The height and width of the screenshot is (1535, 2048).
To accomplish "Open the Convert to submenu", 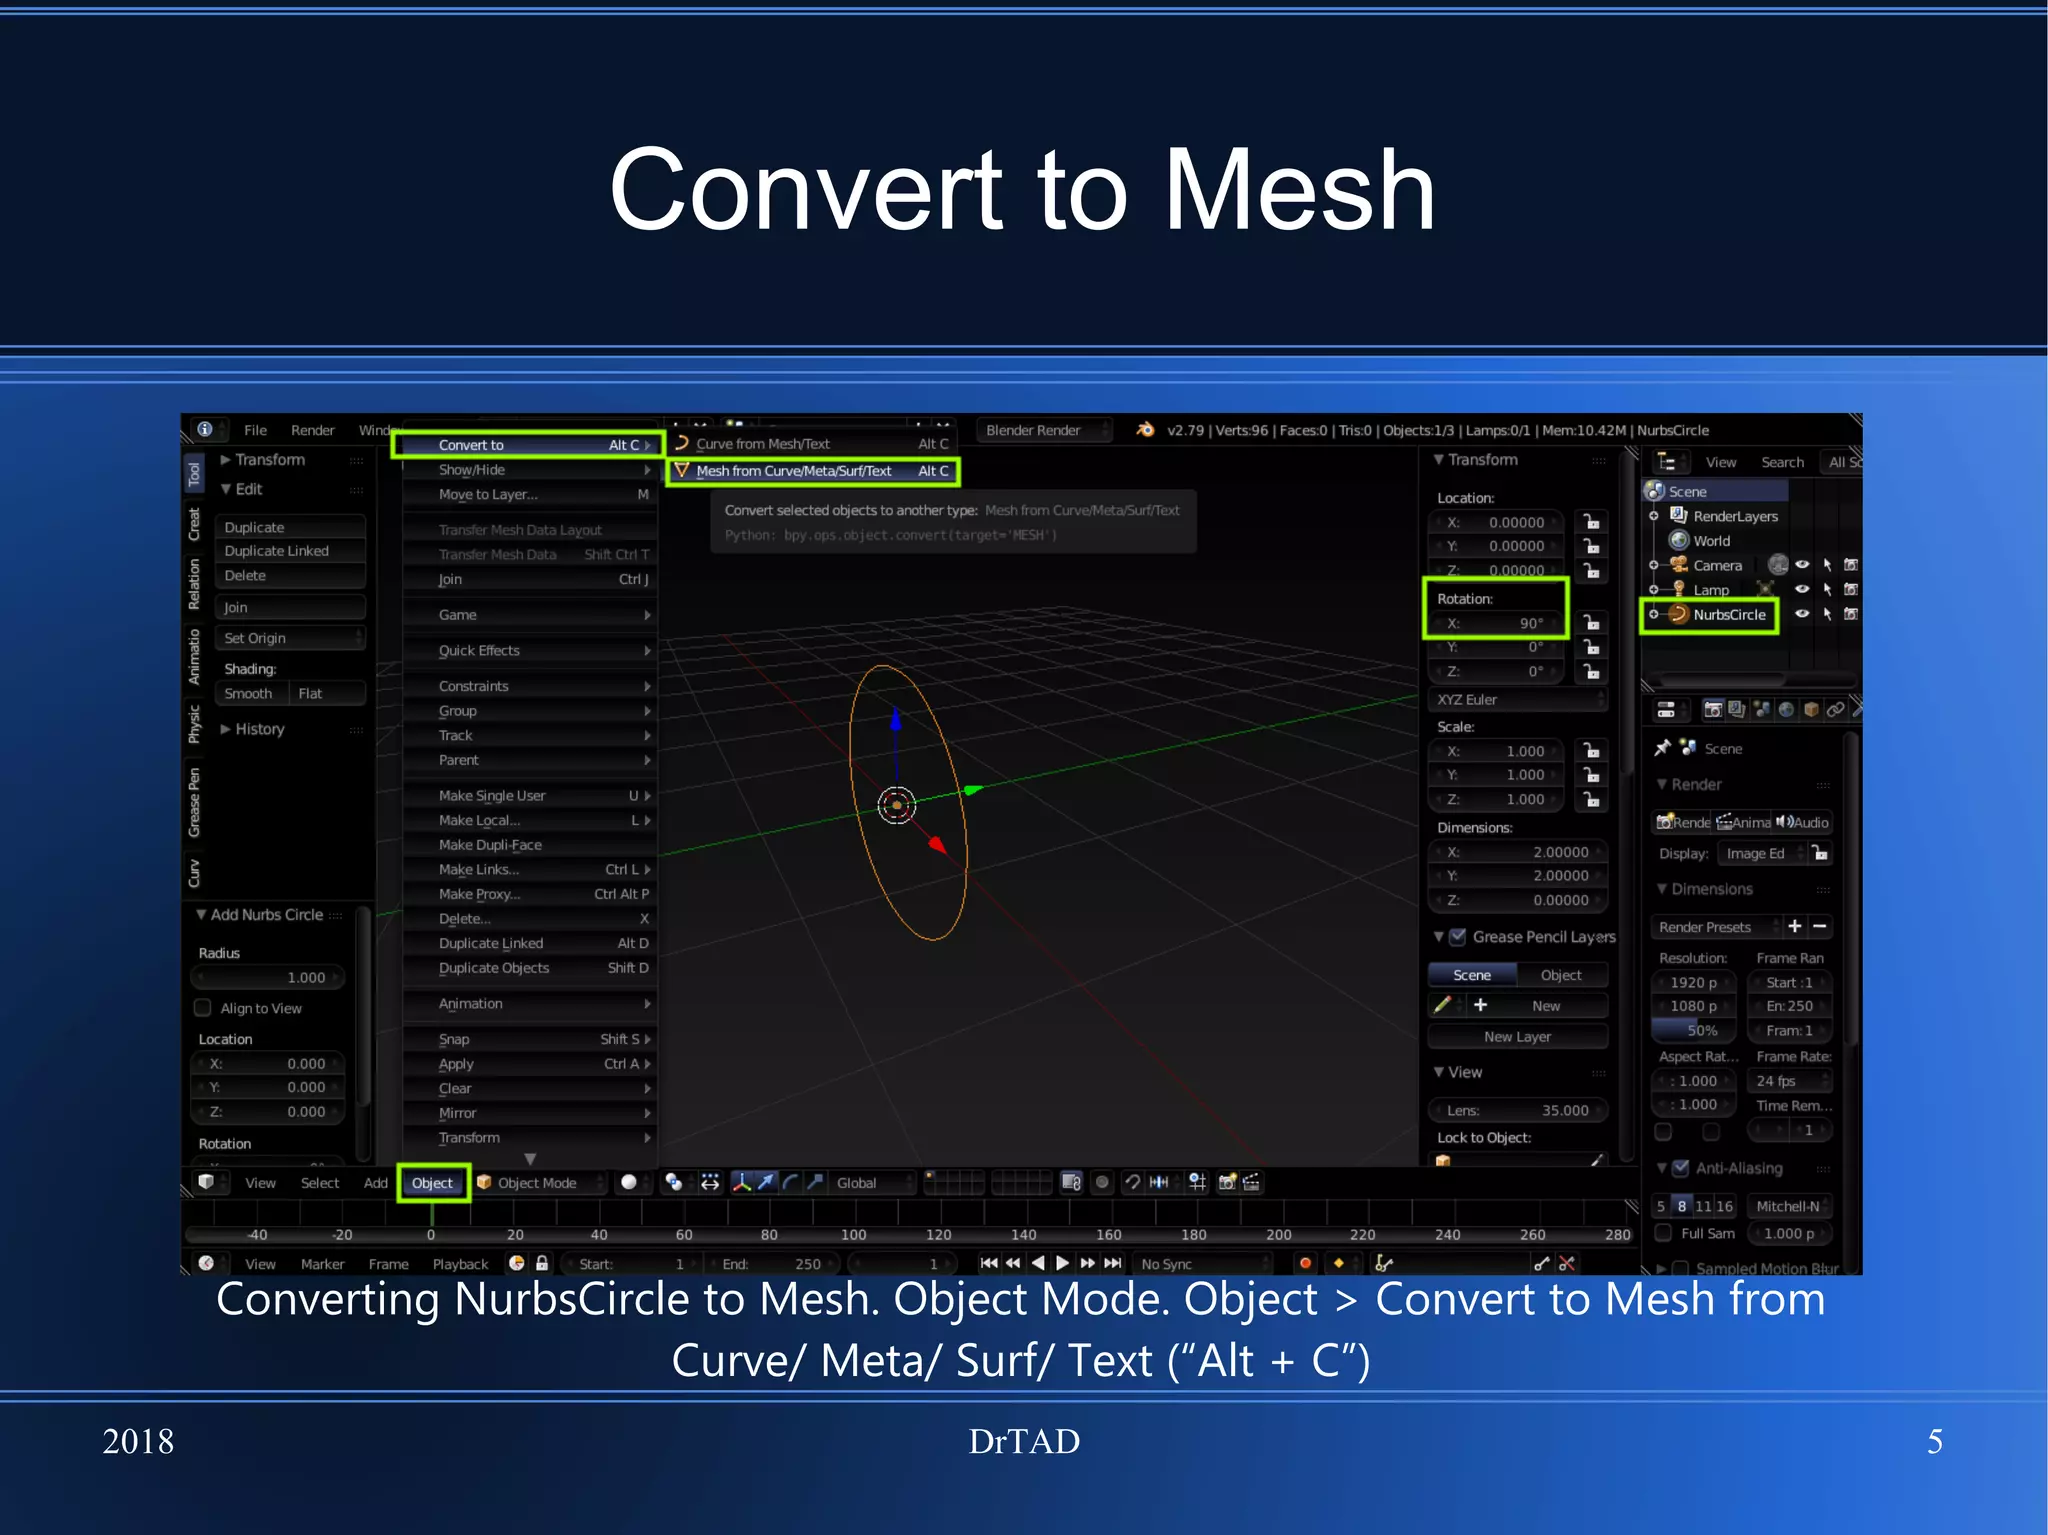I will point(529,445).
